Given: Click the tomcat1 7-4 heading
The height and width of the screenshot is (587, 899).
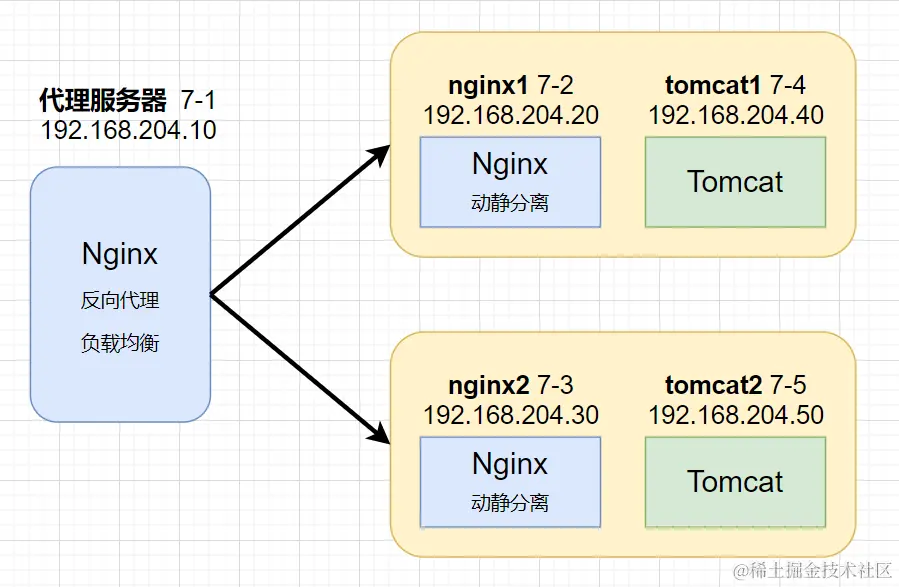Looking at the screenshot, I should tap(735, 85).
